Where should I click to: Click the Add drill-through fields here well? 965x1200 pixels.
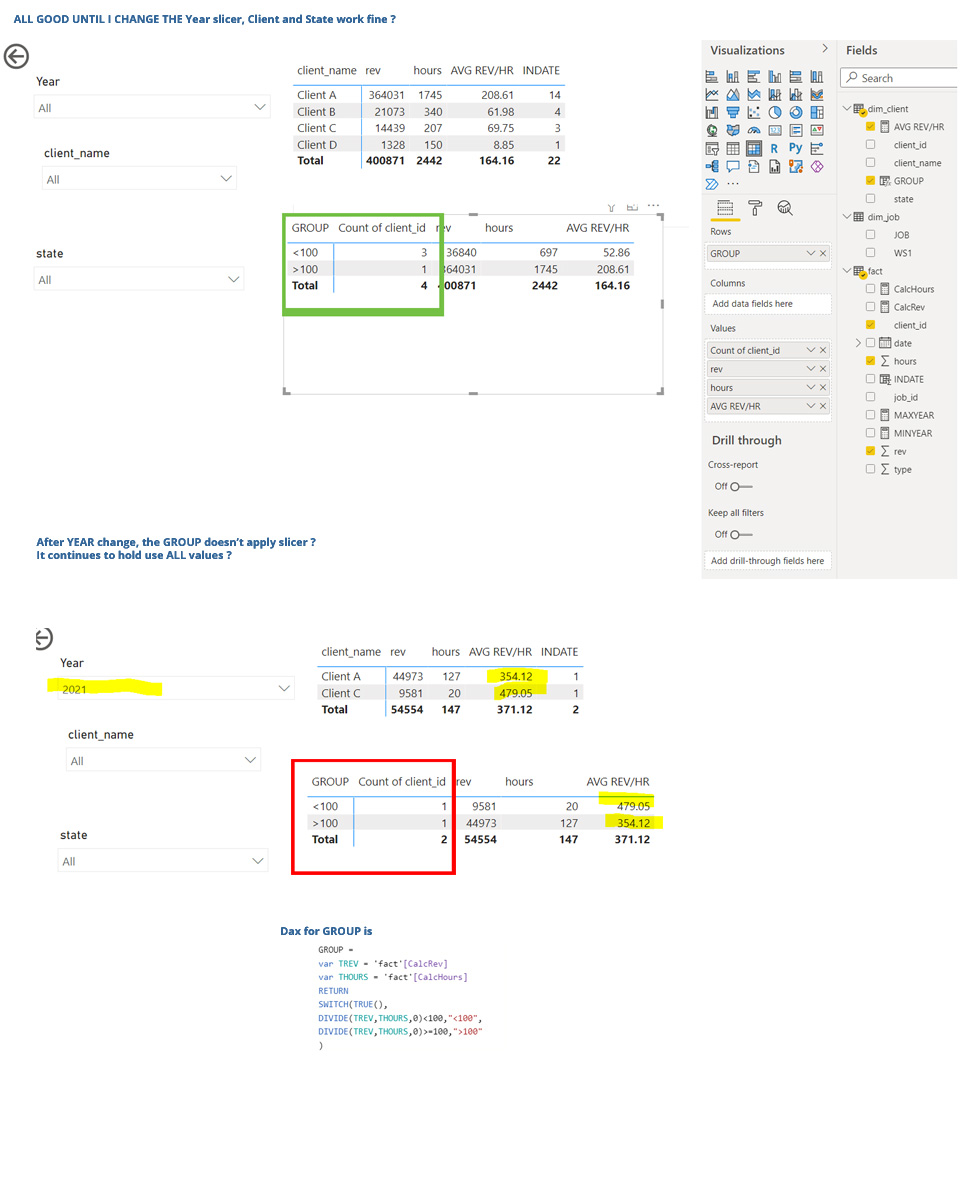[768, 561]
